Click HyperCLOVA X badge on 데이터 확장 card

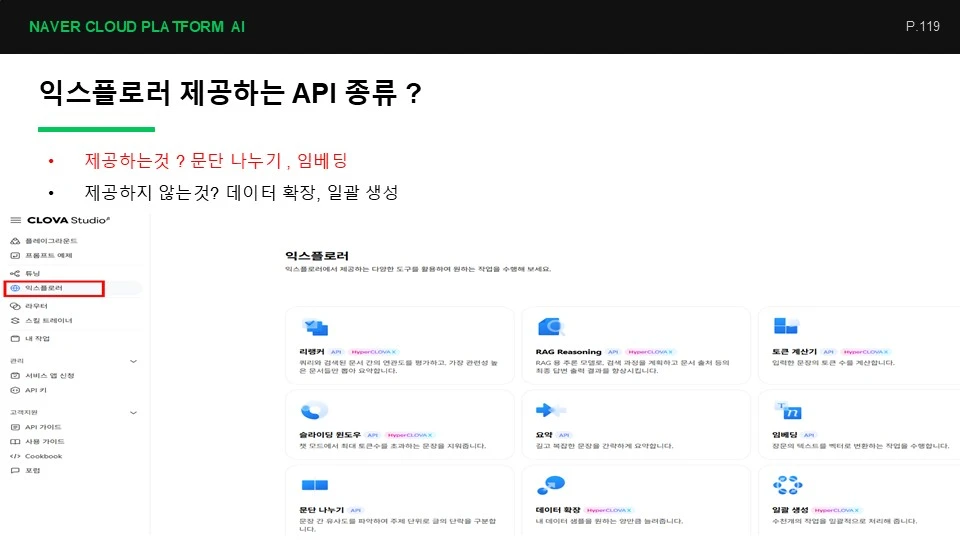point(608,511)
